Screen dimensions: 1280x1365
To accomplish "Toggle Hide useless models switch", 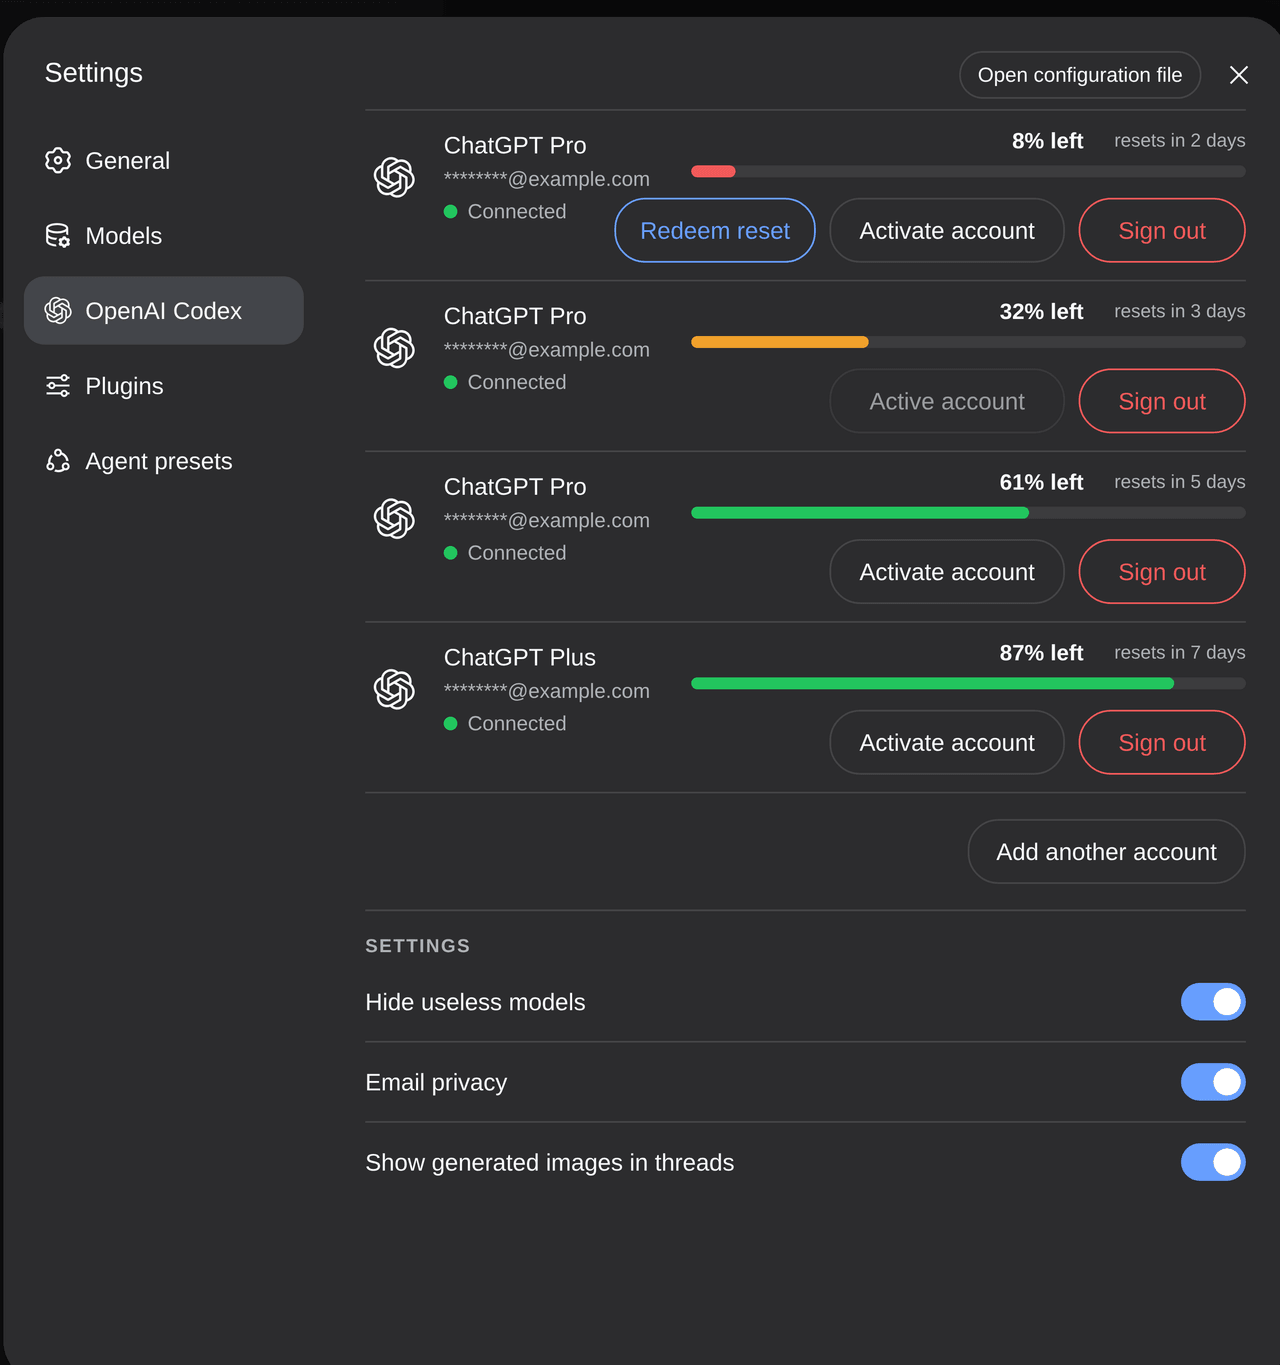I will [x=1213, y=1002].
